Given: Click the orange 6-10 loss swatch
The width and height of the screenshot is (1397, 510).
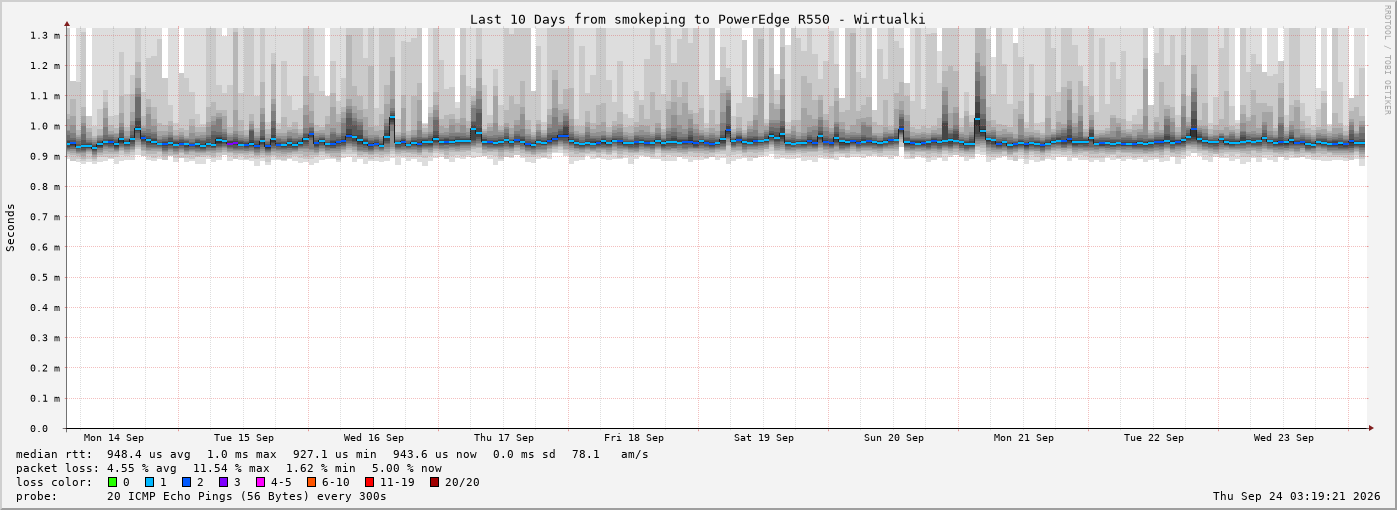Looking at the screenshot, I should coord(311,482).
